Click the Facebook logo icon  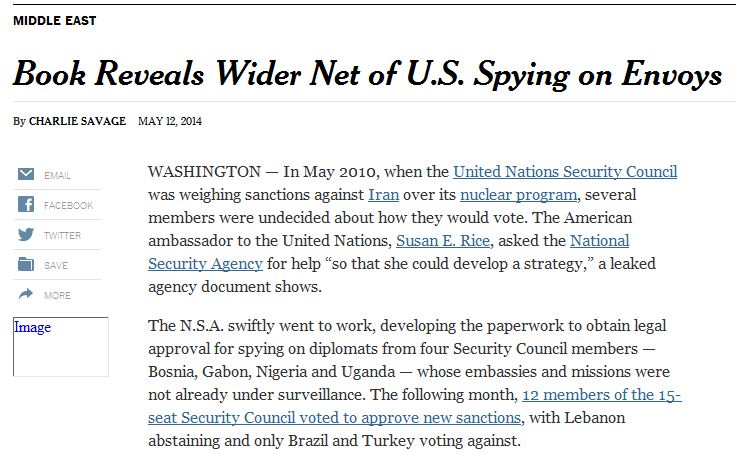click(x=26, y=204)
